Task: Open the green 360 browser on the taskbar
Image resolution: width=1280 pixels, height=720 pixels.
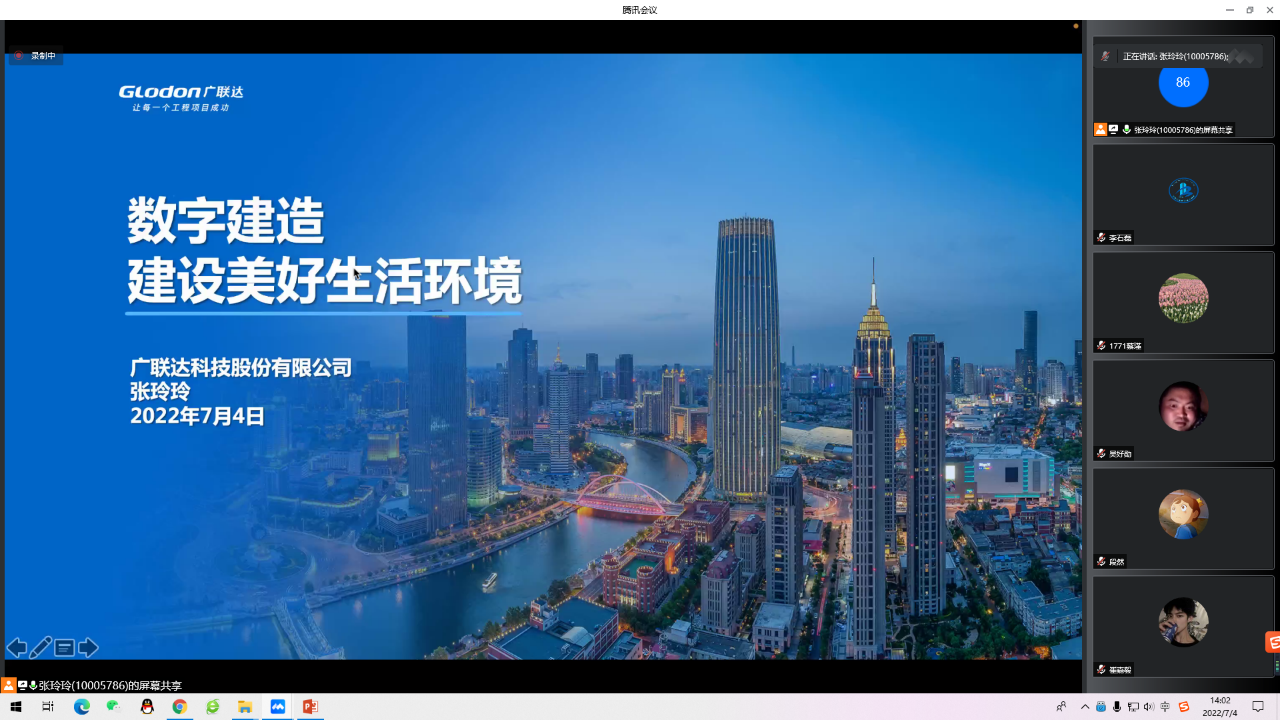Action: tap(212, 707)
